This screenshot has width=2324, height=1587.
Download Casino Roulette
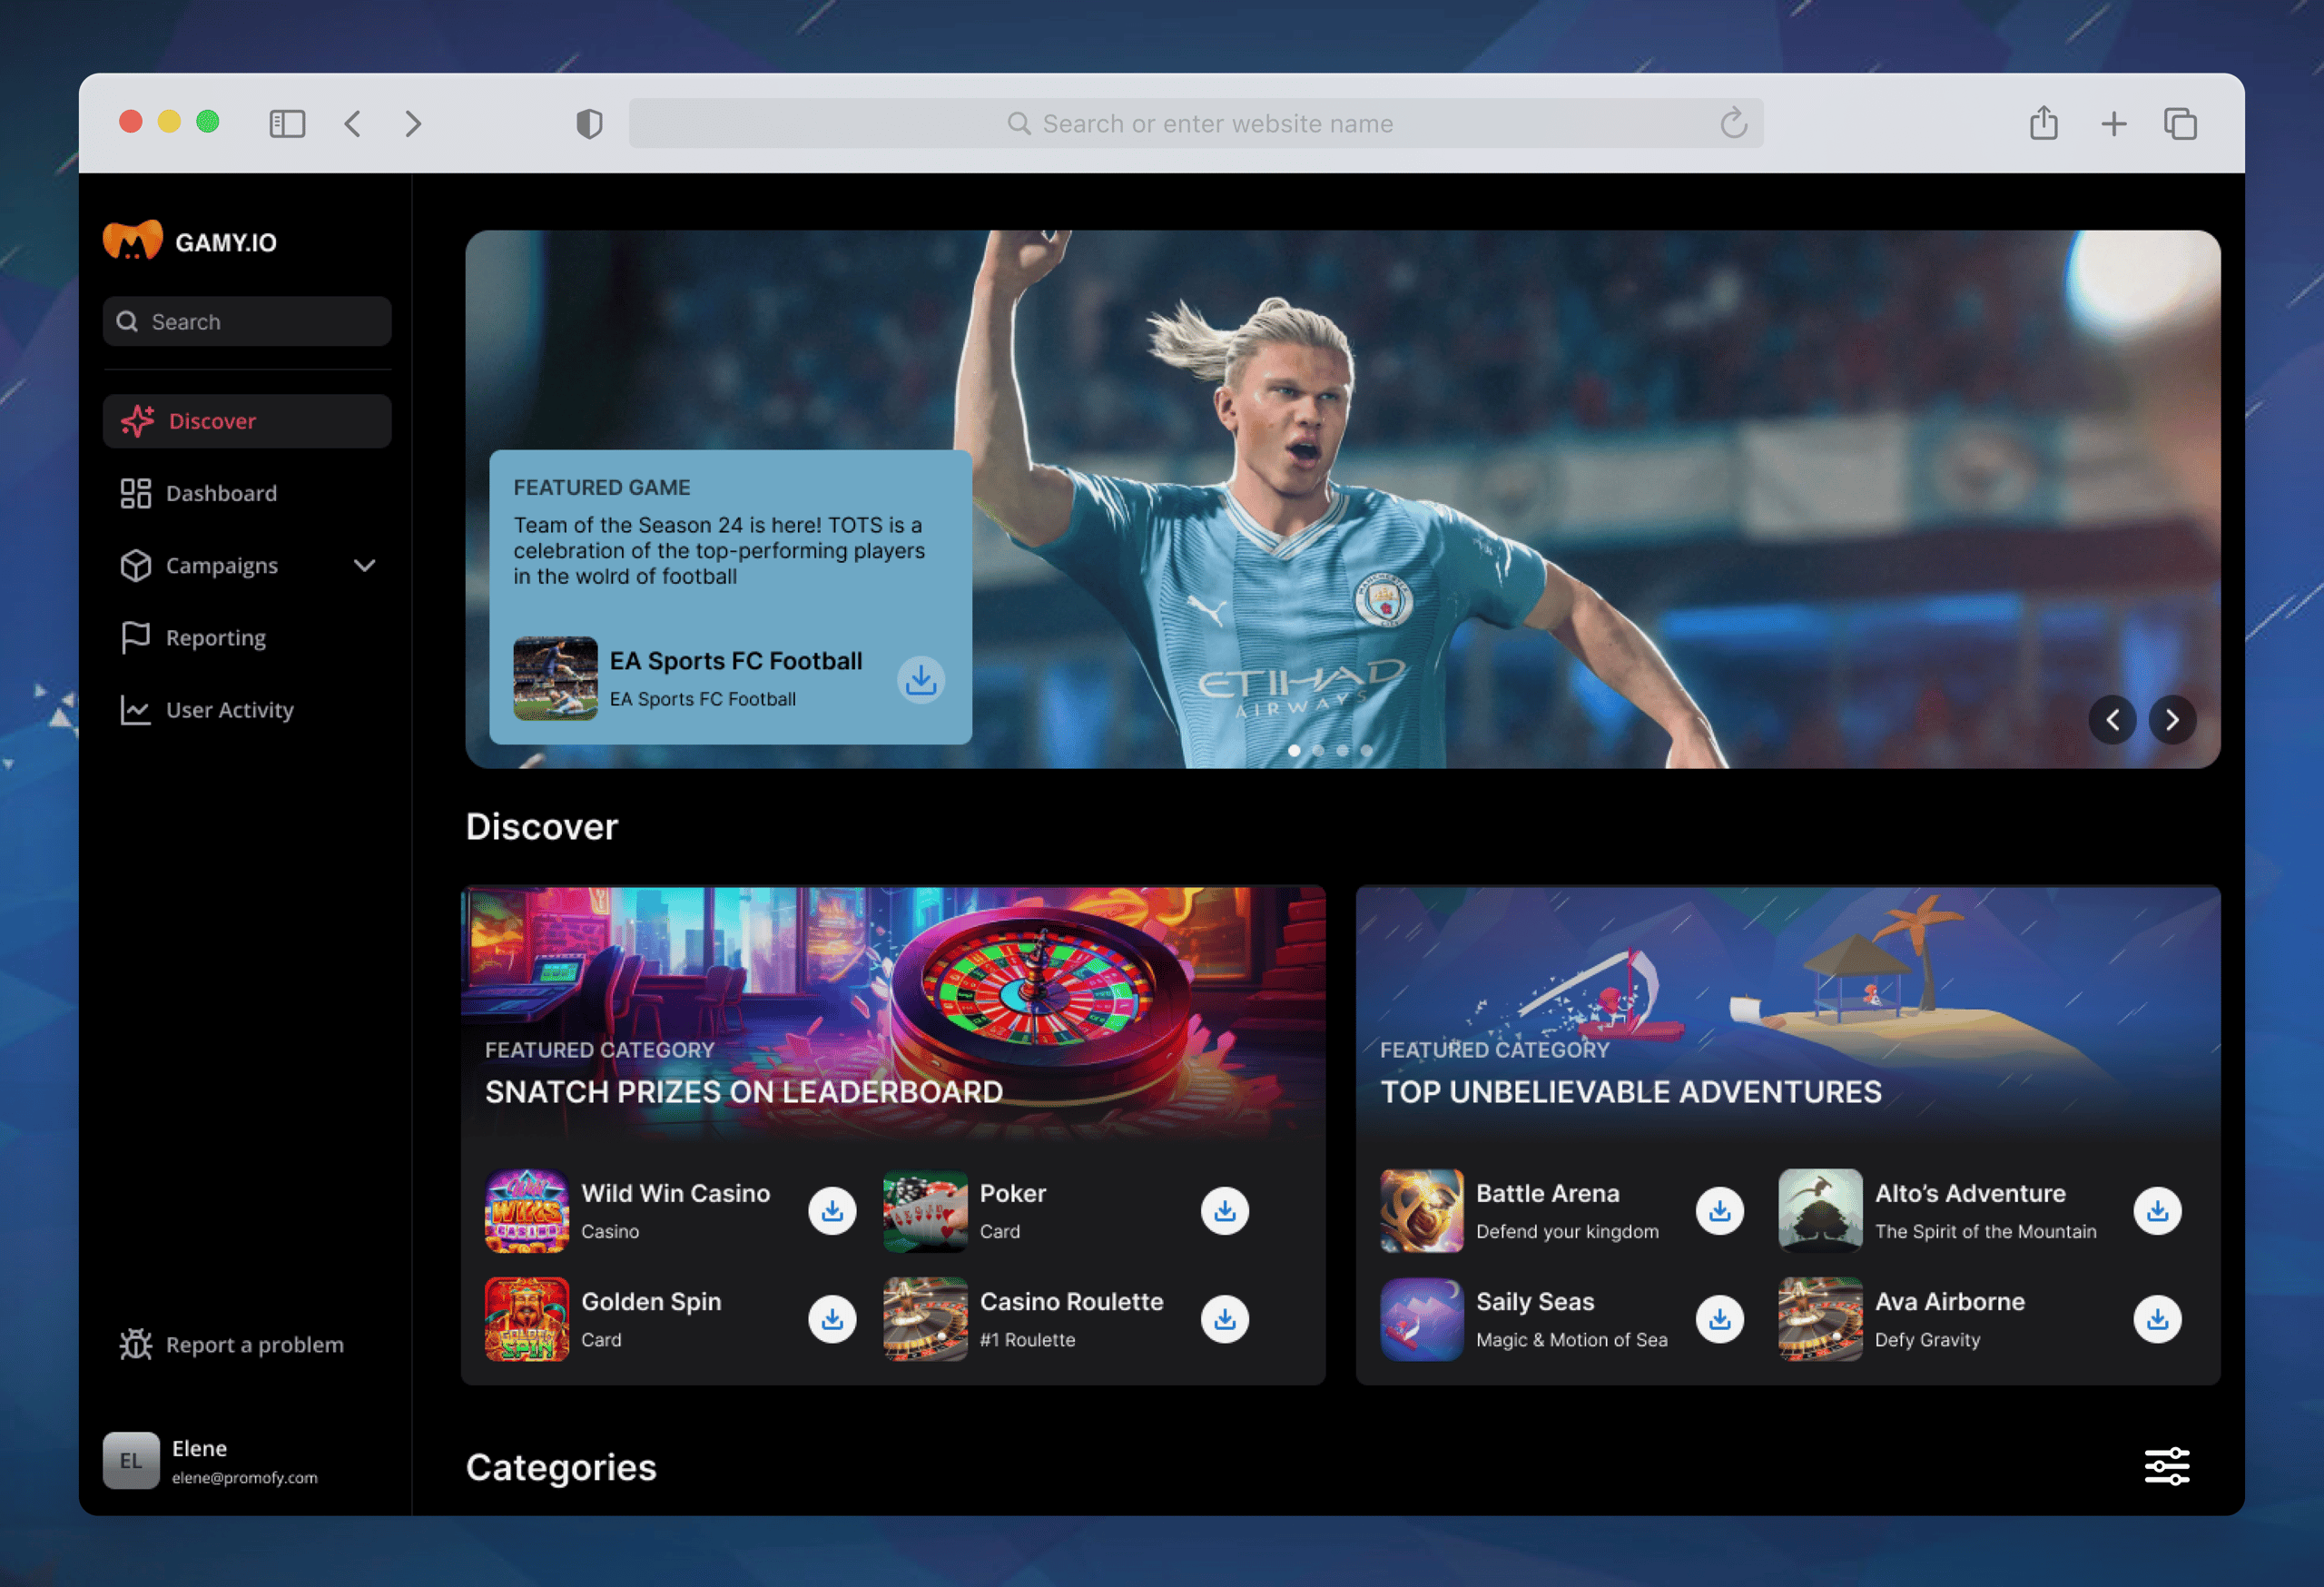[1225, 1319]
